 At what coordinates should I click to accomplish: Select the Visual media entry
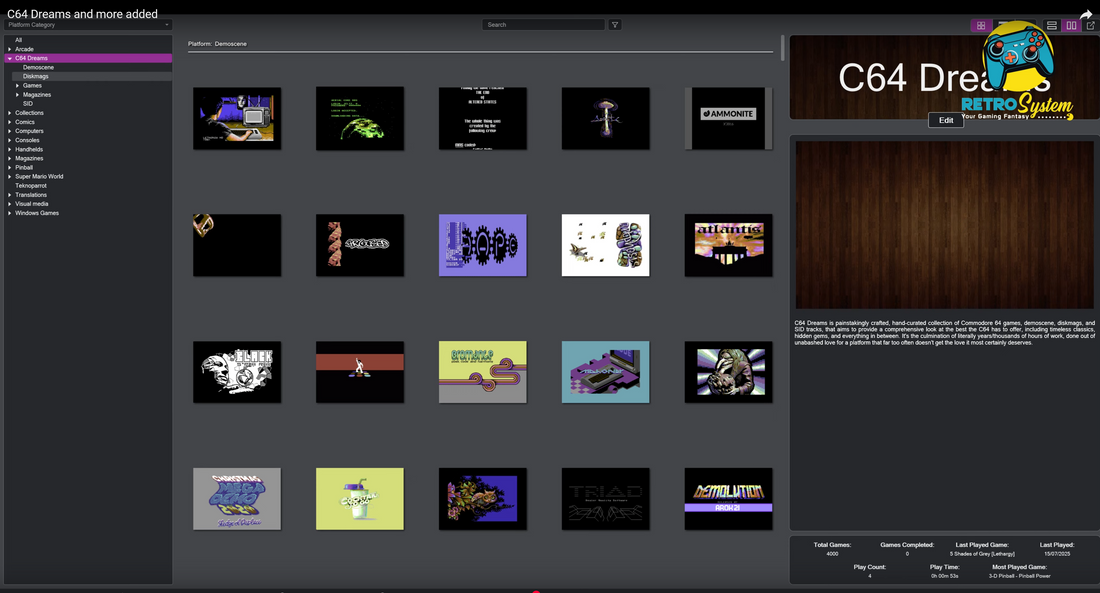pos(32,204)
